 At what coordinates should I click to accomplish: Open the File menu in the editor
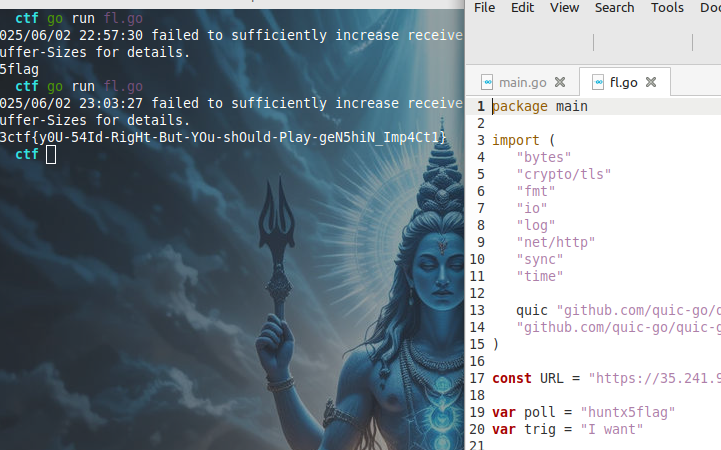484,8
